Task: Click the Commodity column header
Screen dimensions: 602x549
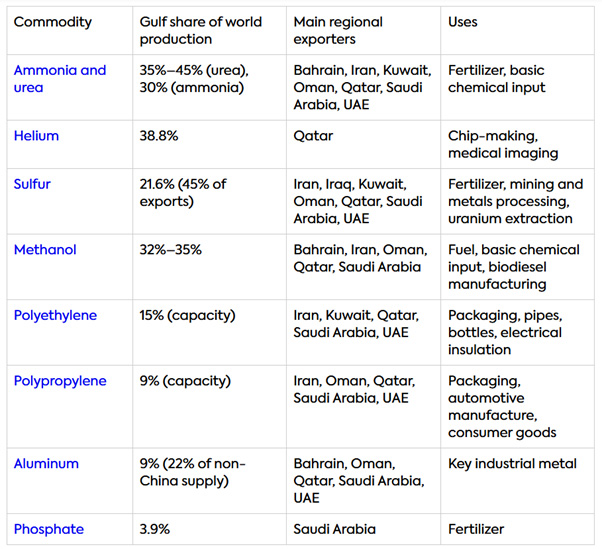Action: pos(53,22)
